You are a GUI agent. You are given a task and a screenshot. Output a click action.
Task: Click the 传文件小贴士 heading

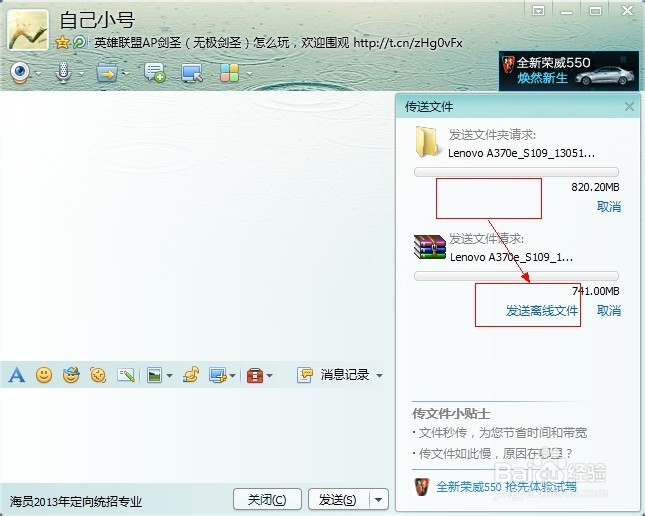point(451,414)
